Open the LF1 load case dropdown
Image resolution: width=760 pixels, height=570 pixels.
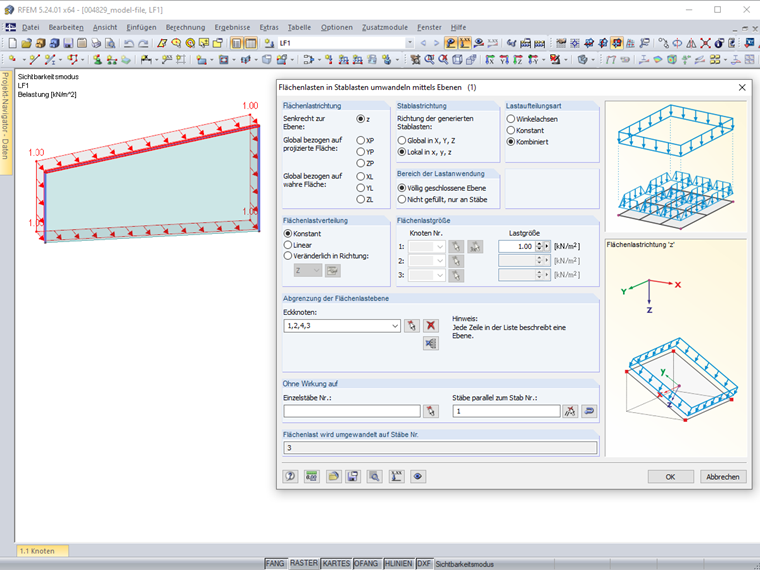click(x=410, y=43)
